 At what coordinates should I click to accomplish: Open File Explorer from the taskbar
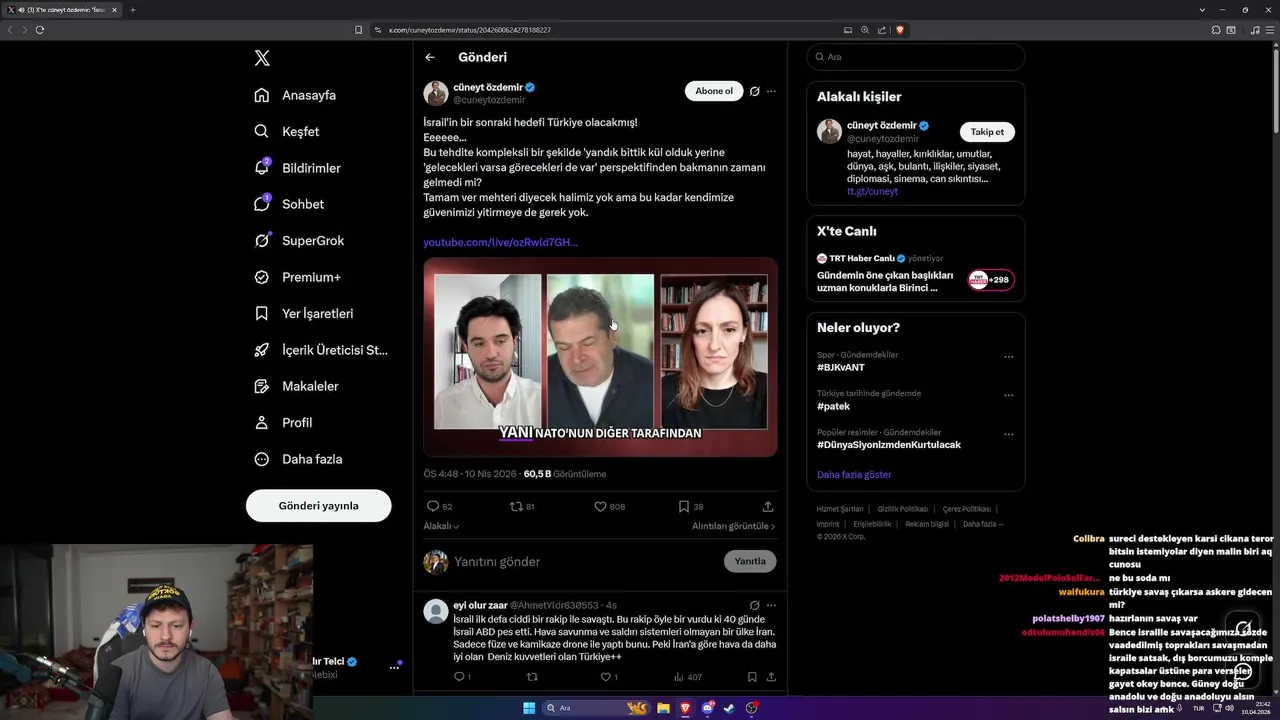coord(663,708)
